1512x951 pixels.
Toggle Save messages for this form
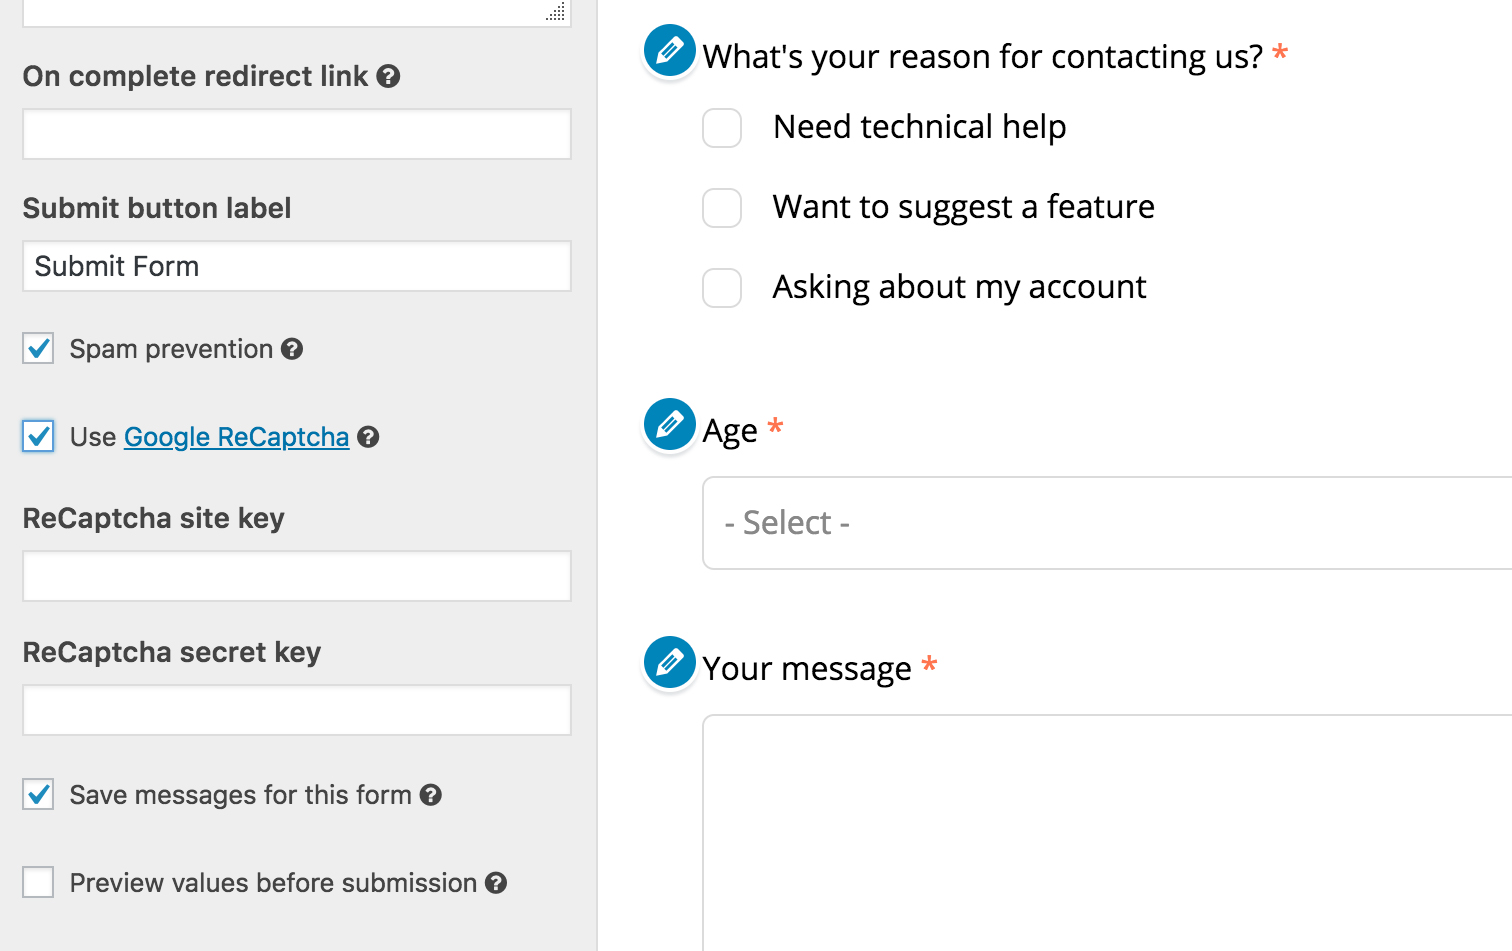(x=38, y=795)
